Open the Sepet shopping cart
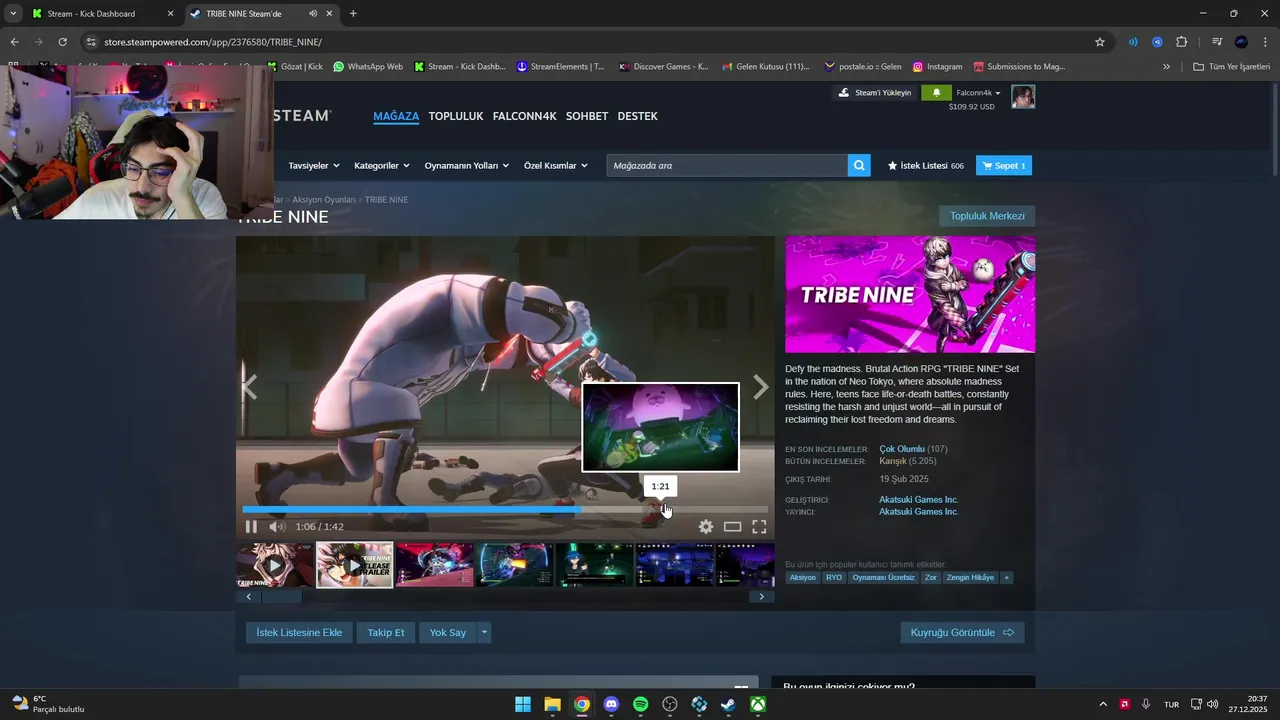Image resolution: width=1280 pixels, height=720 pixels. point(1003,165)
